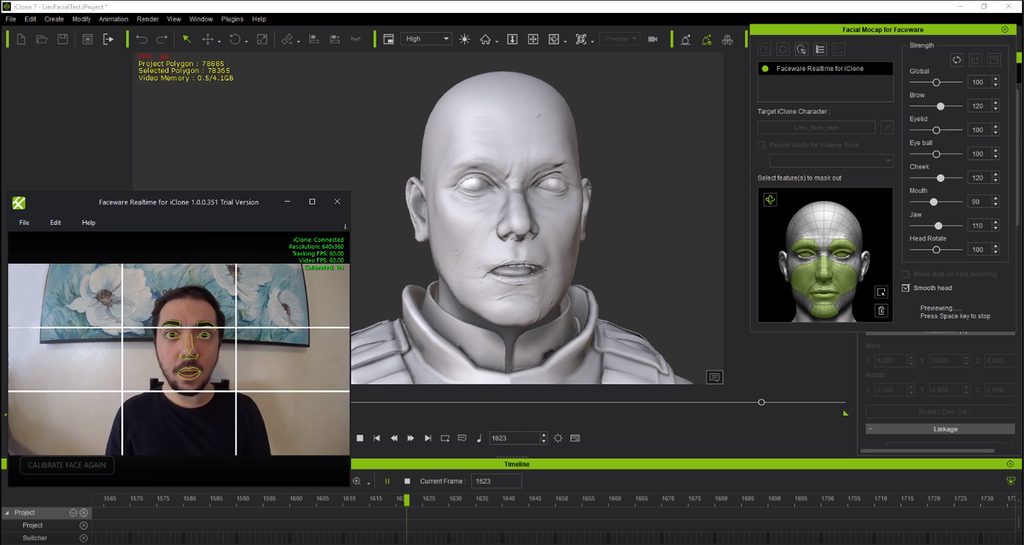Toggle the Smooth head checkbox
This screenshot has height=545, width=1024.
point(906,288)
